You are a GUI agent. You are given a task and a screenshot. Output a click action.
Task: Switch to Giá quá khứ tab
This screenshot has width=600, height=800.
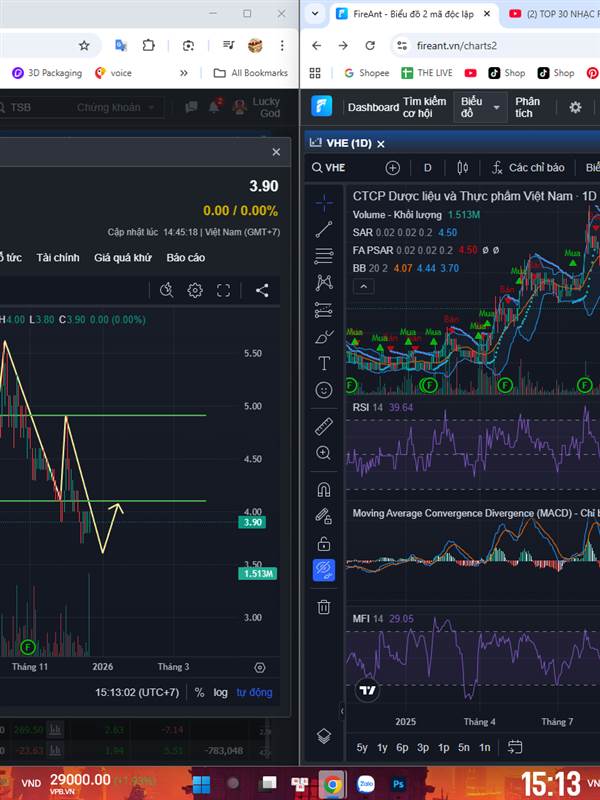click(x=123, y=258)
